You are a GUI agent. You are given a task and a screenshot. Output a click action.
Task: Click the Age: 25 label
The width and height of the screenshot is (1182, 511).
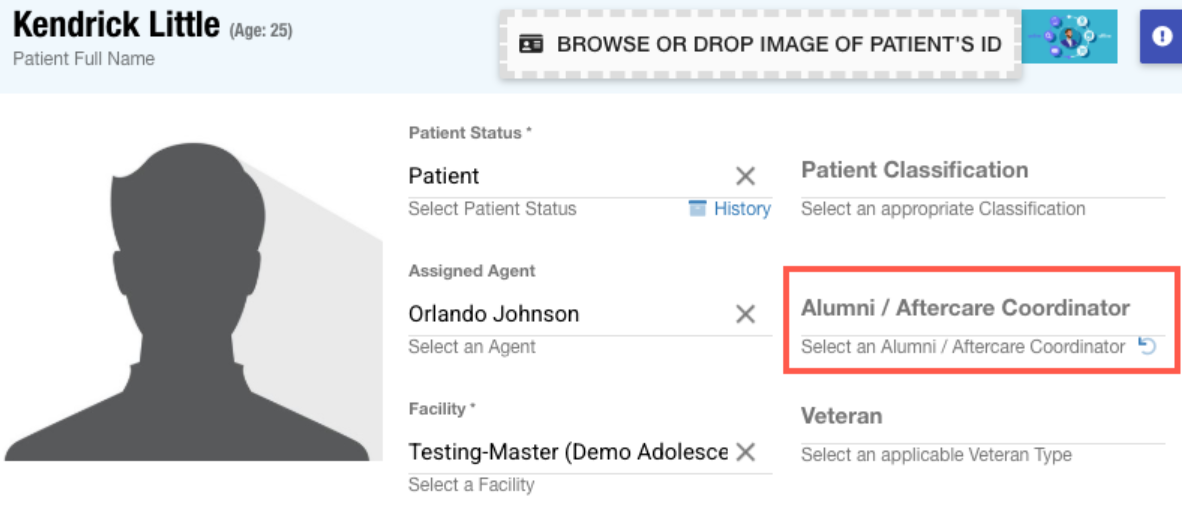(261, 31)
